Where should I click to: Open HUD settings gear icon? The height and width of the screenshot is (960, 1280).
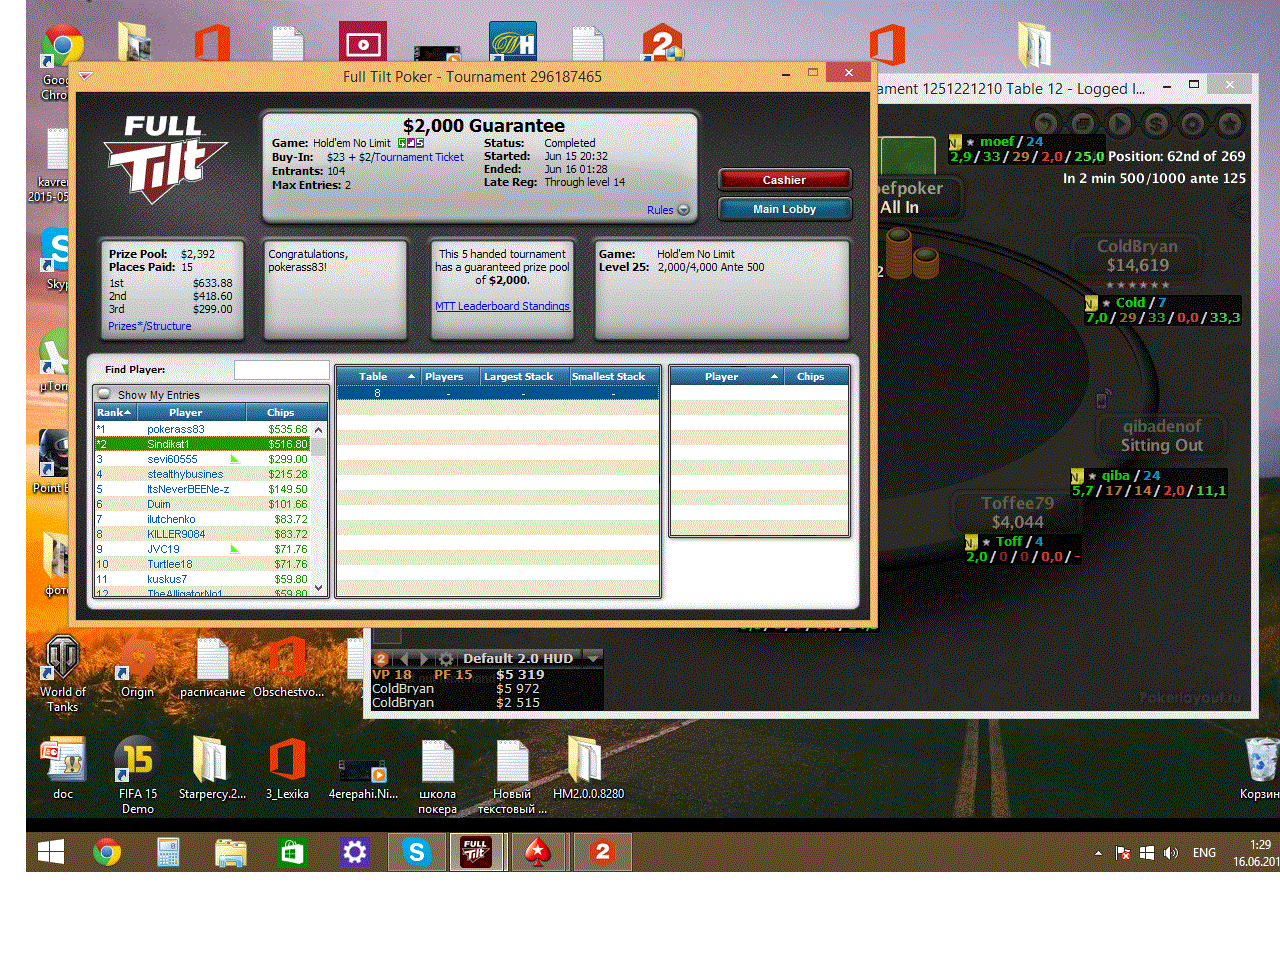446,658
